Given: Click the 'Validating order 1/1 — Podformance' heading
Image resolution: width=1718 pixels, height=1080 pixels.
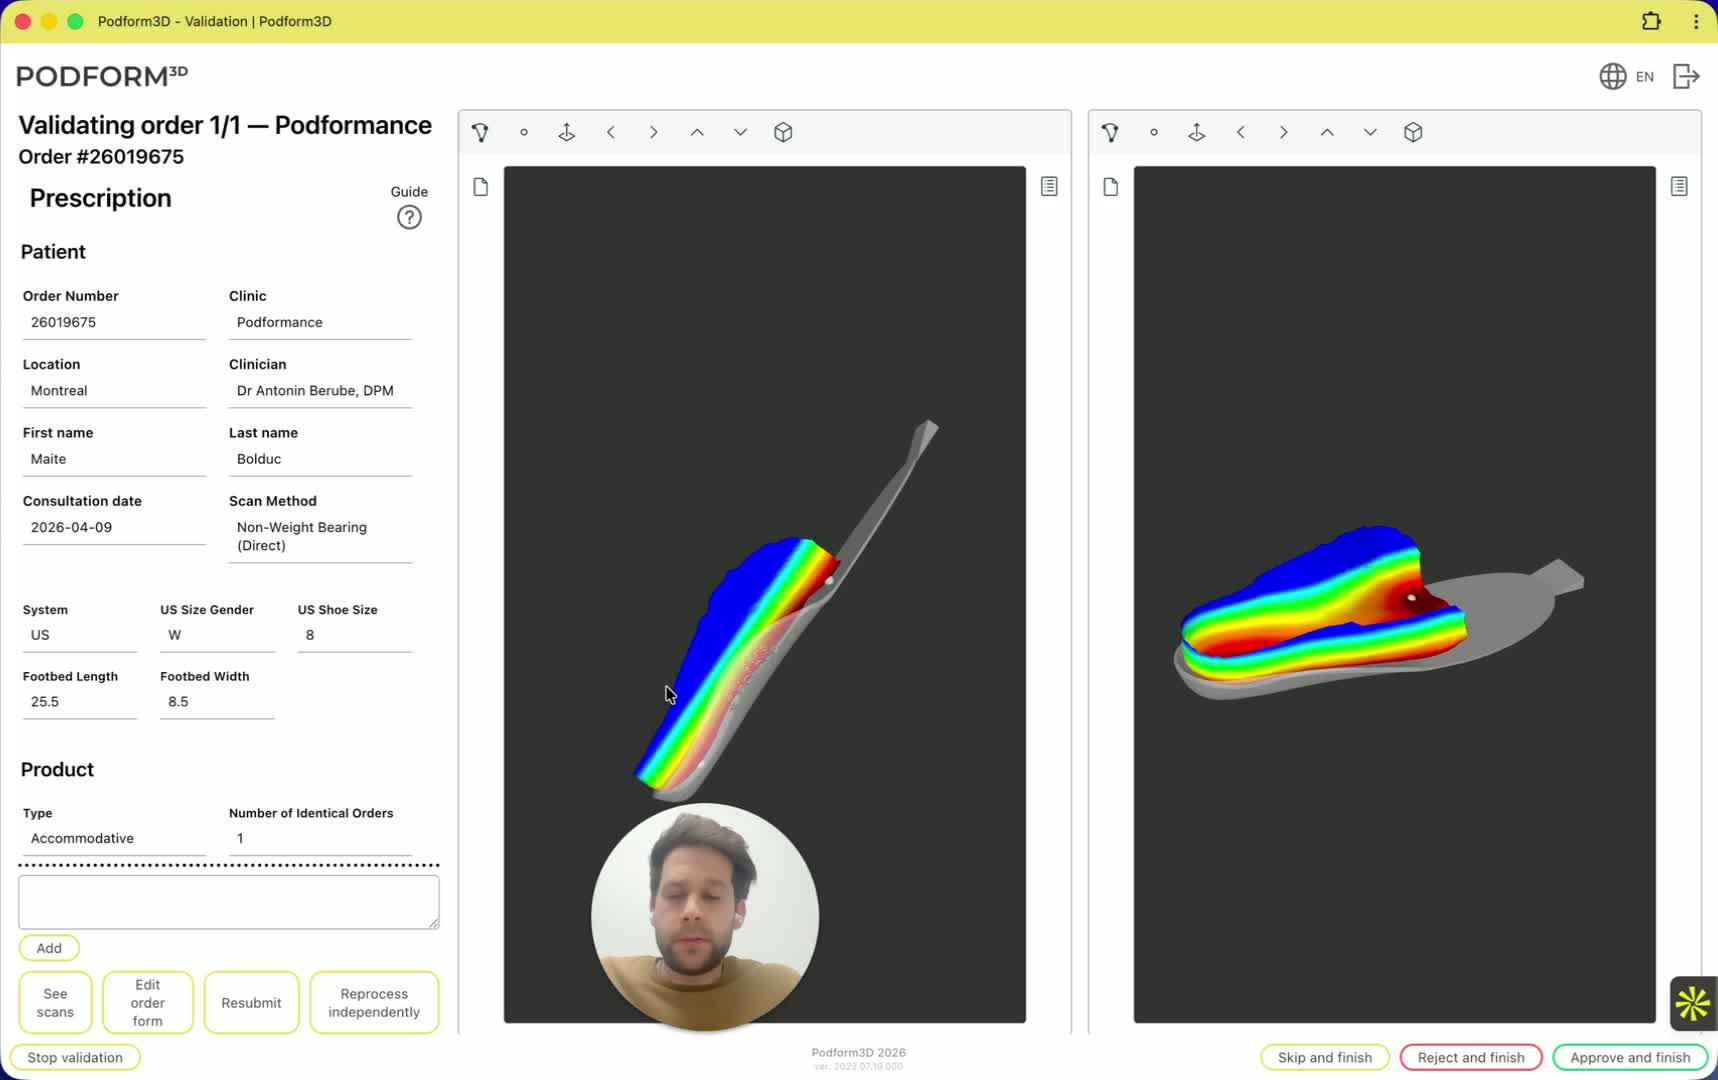Looking at the screenshot, I should [x=225, y=125].
